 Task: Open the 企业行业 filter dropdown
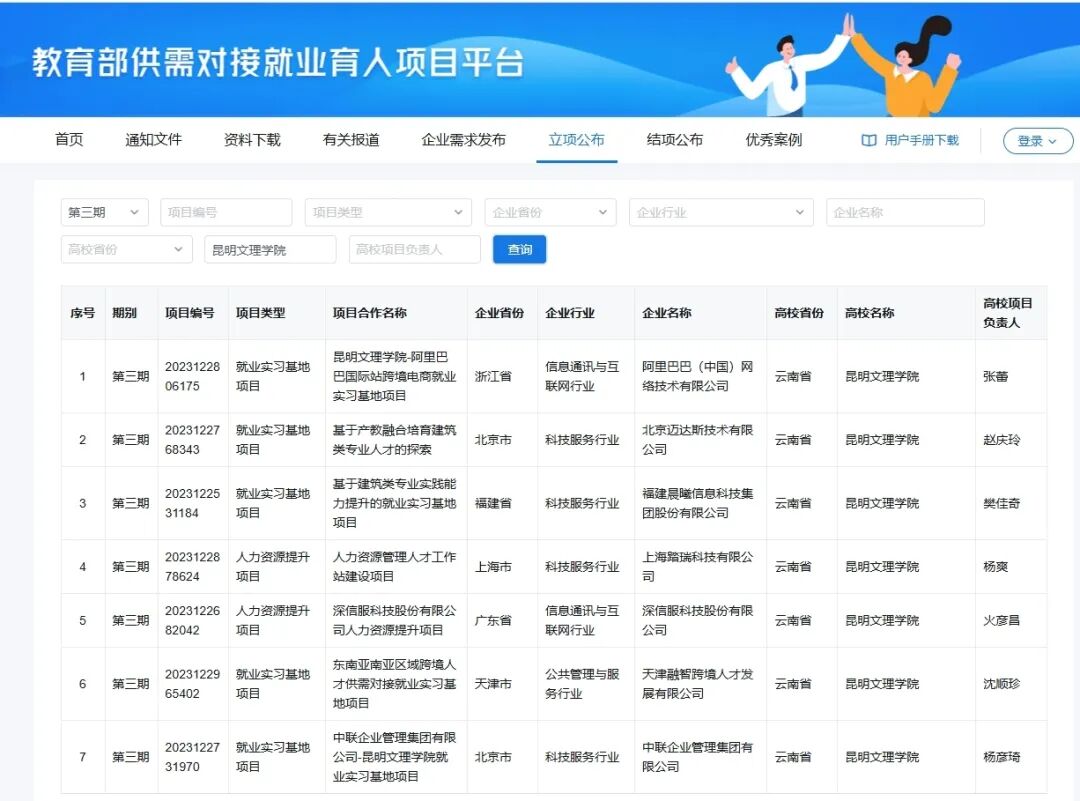pyautogui.click(x=720, y=212)
